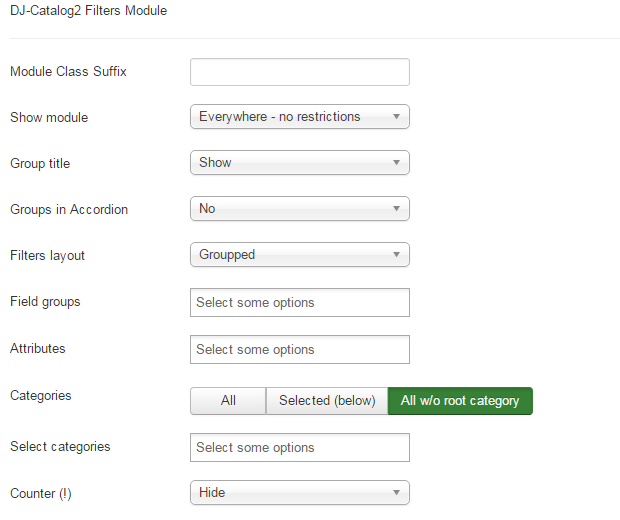Image resolution: width=620 pixels, height=520 pixels.
Task: Click the Module Class Suffix label
Action: click(x=68, y=72)
